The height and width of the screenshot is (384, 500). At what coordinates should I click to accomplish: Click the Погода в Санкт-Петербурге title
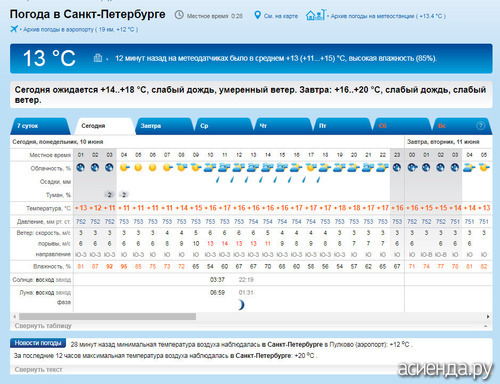click(87, 14)
